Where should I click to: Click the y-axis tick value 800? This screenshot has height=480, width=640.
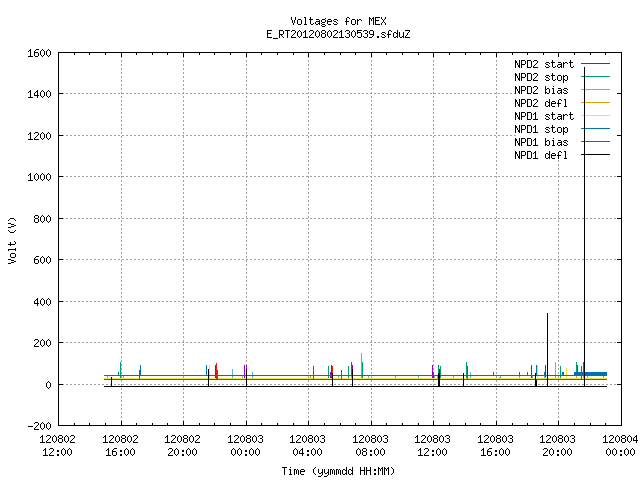point(42,219)
